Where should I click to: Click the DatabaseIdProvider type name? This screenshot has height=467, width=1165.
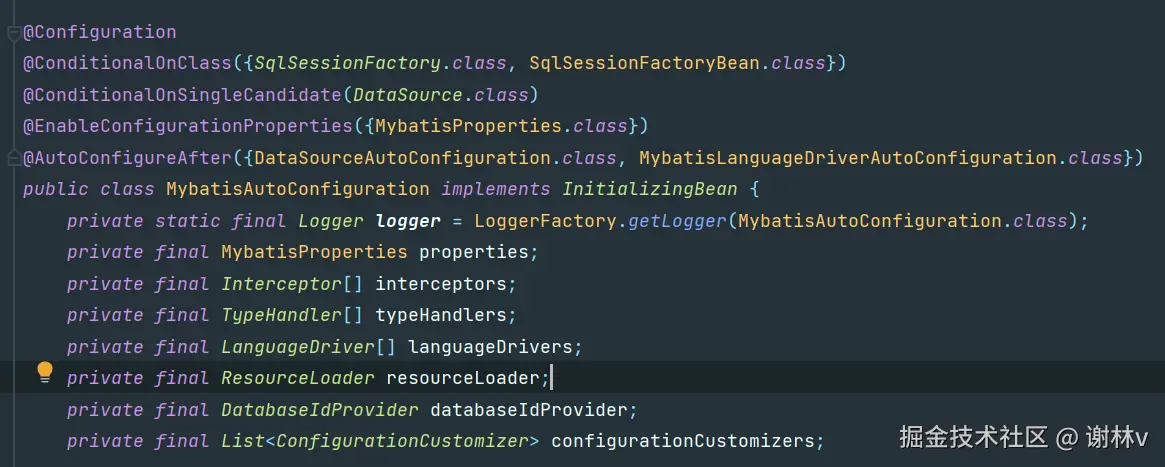click(319, 410)
